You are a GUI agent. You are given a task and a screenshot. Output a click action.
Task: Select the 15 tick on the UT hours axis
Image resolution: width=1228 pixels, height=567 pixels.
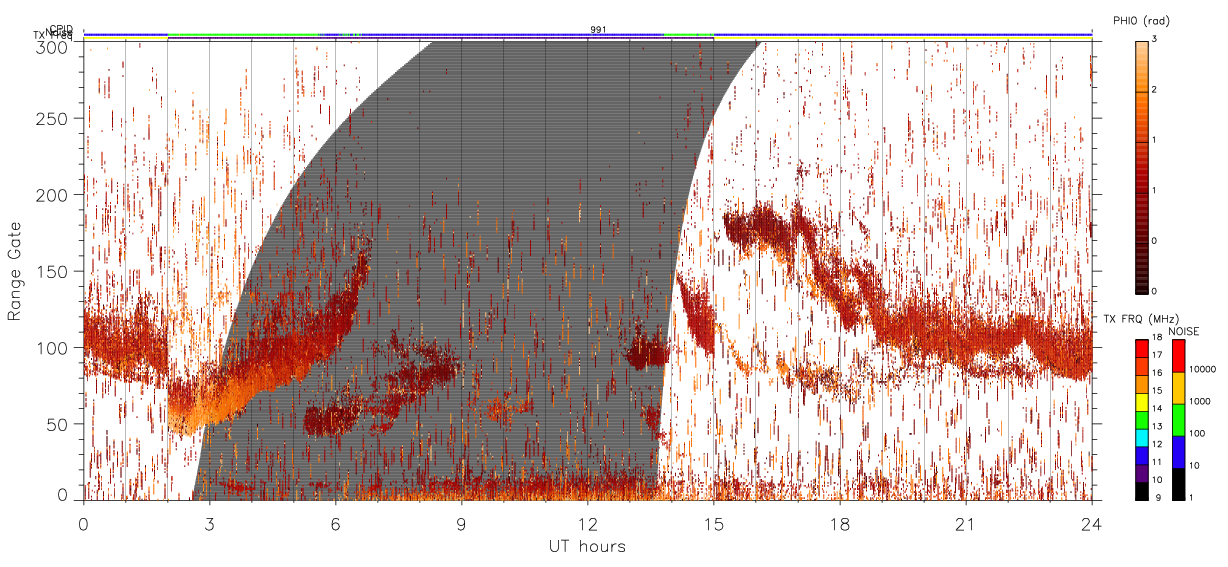[714, 523]
